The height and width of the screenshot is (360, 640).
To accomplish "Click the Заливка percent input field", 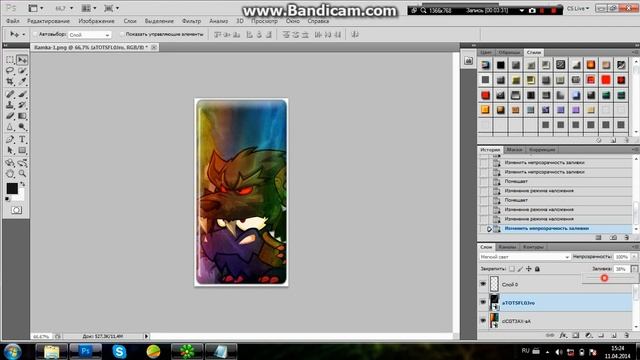I will coord(621,269).
